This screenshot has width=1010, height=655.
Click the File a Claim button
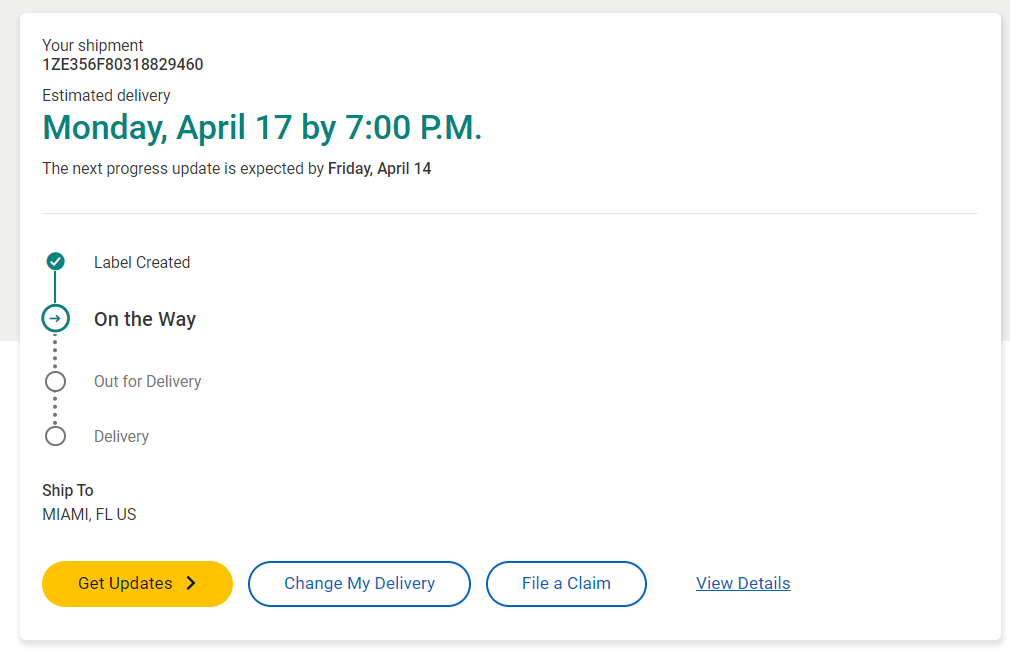coord(566,584)
